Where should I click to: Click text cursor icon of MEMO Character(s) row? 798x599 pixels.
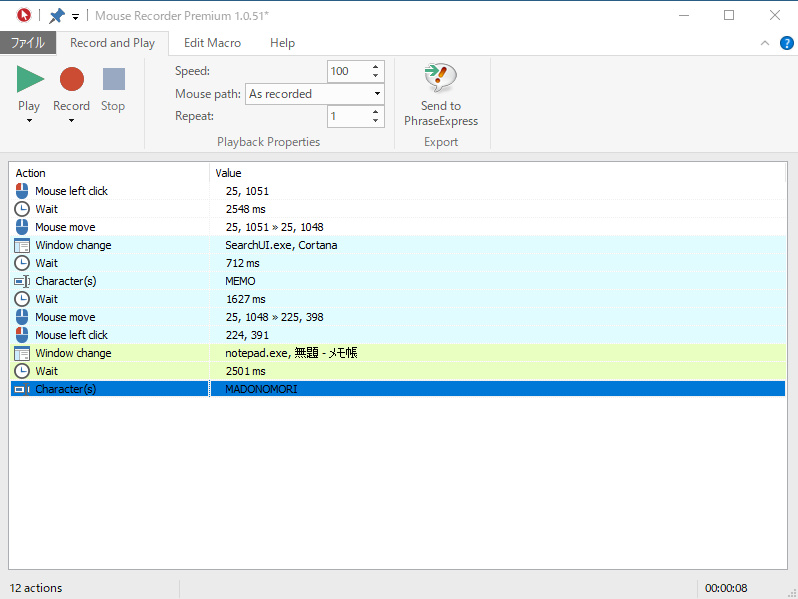pos(22,281)
